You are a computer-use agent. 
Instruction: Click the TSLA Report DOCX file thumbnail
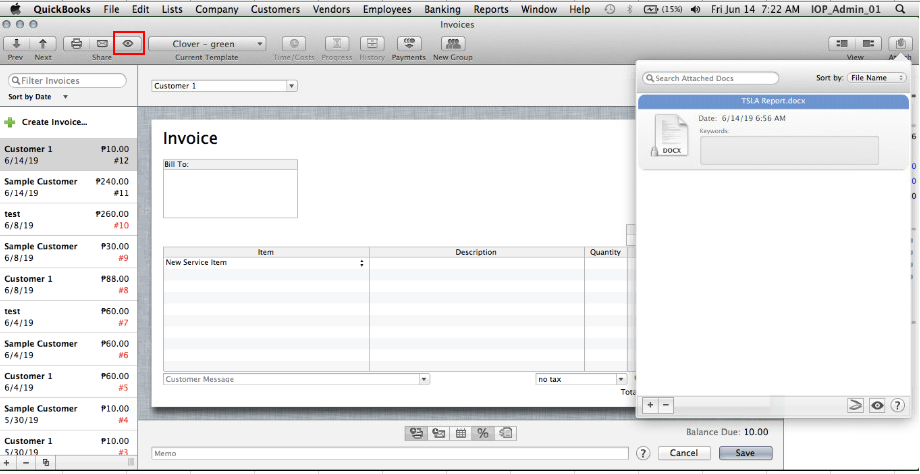pyautogui.click(x=669, y=136)
